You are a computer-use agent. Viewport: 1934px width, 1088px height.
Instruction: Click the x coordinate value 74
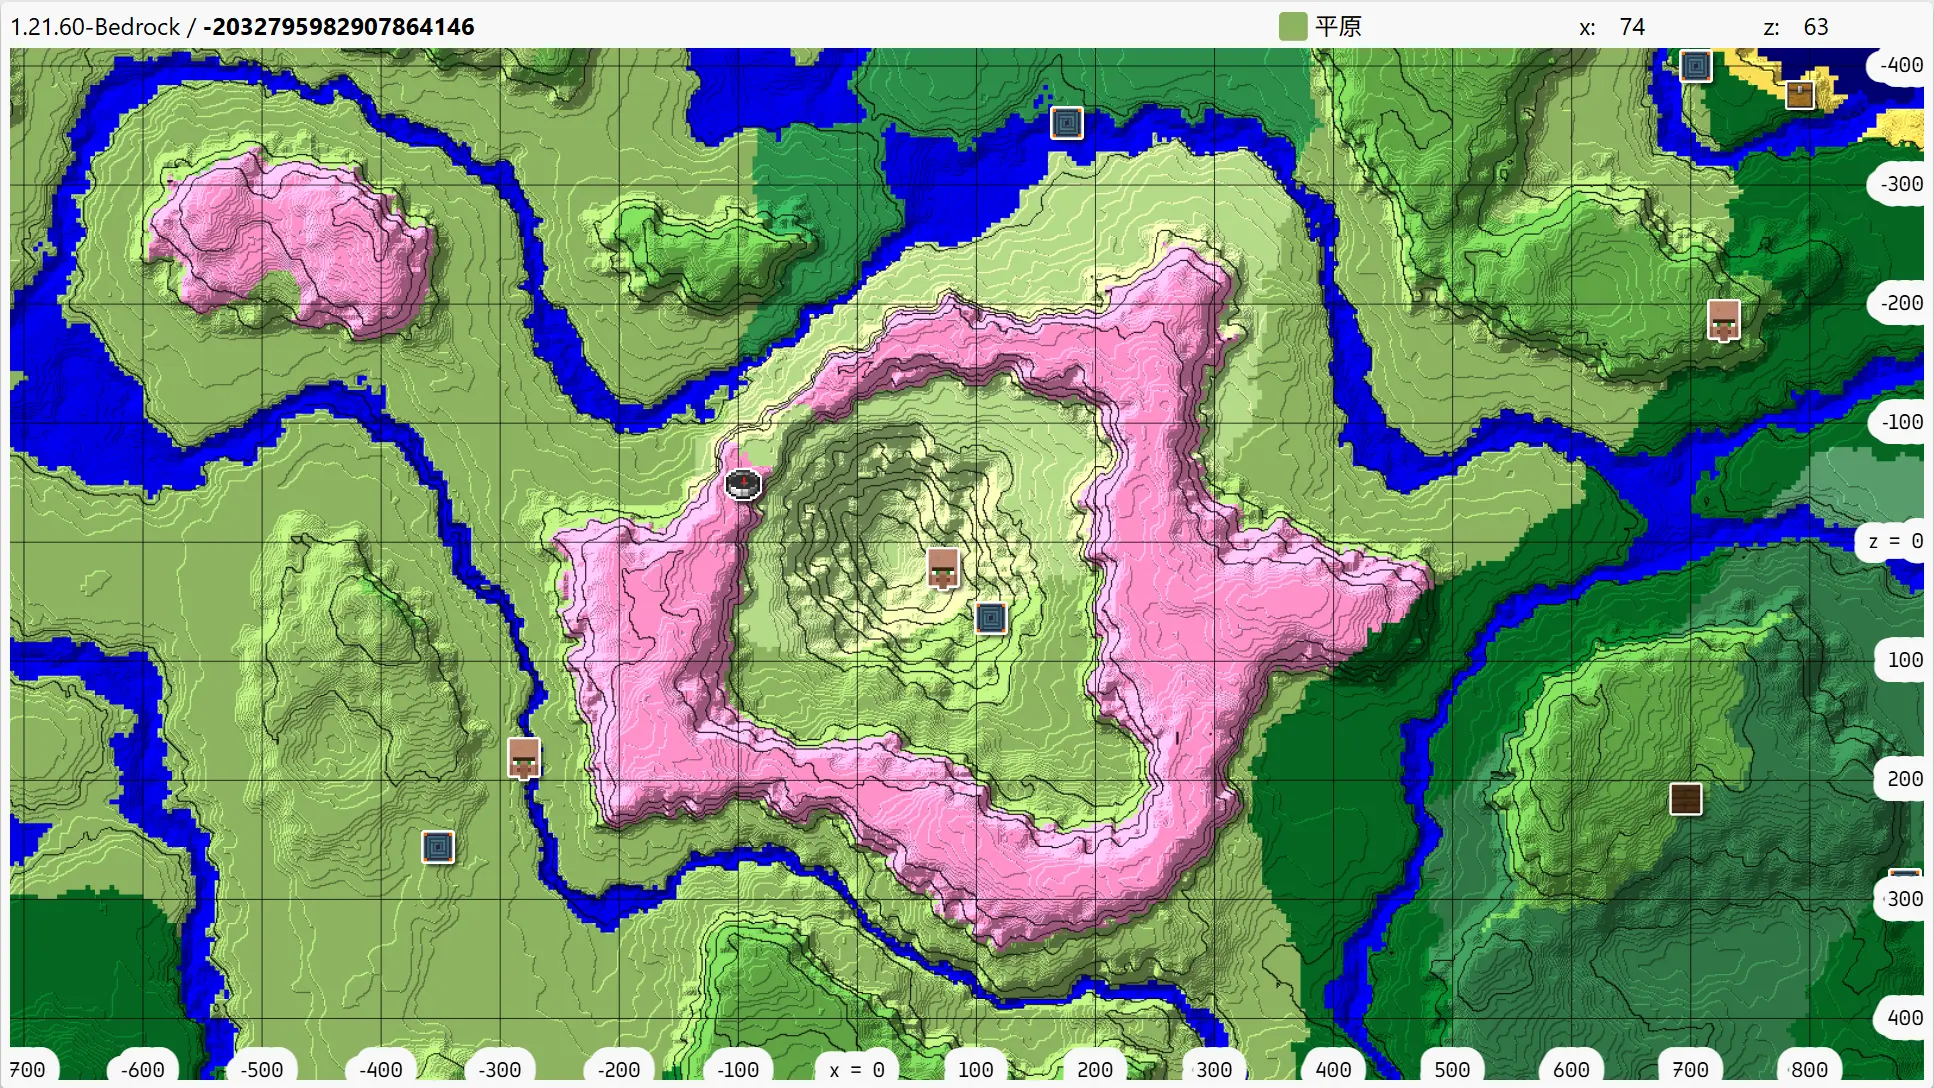point(1632,27)
